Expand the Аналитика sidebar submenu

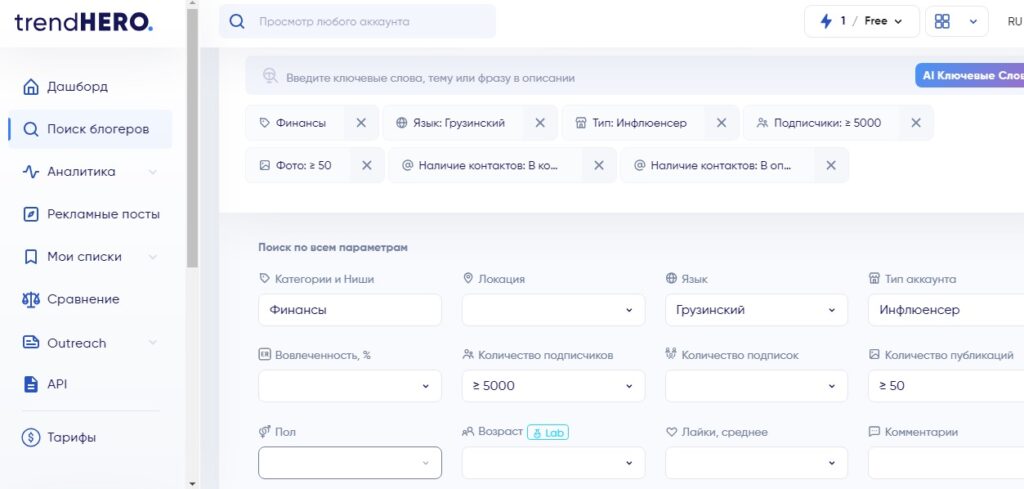[152, 172]
